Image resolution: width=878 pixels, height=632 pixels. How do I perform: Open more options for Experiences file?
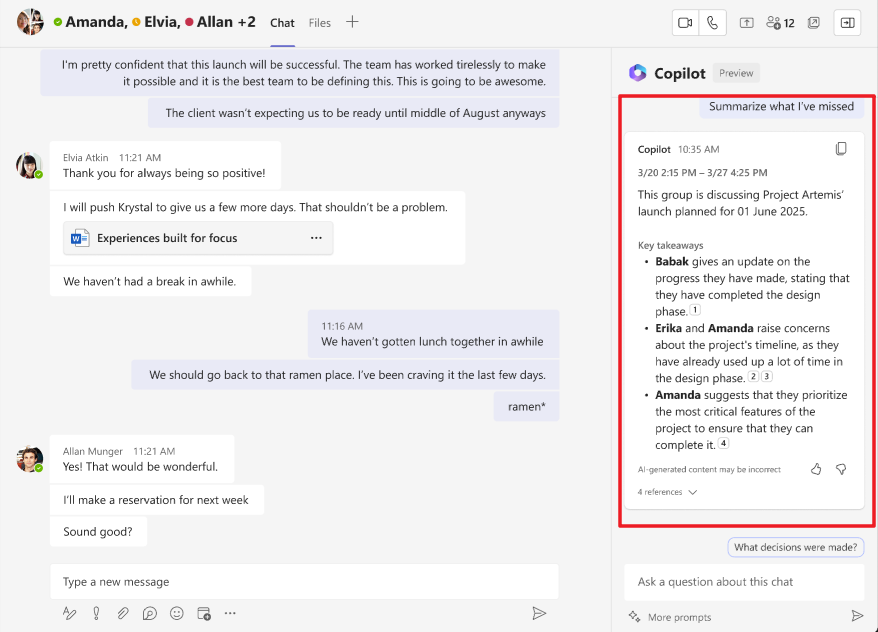point(316,238)
